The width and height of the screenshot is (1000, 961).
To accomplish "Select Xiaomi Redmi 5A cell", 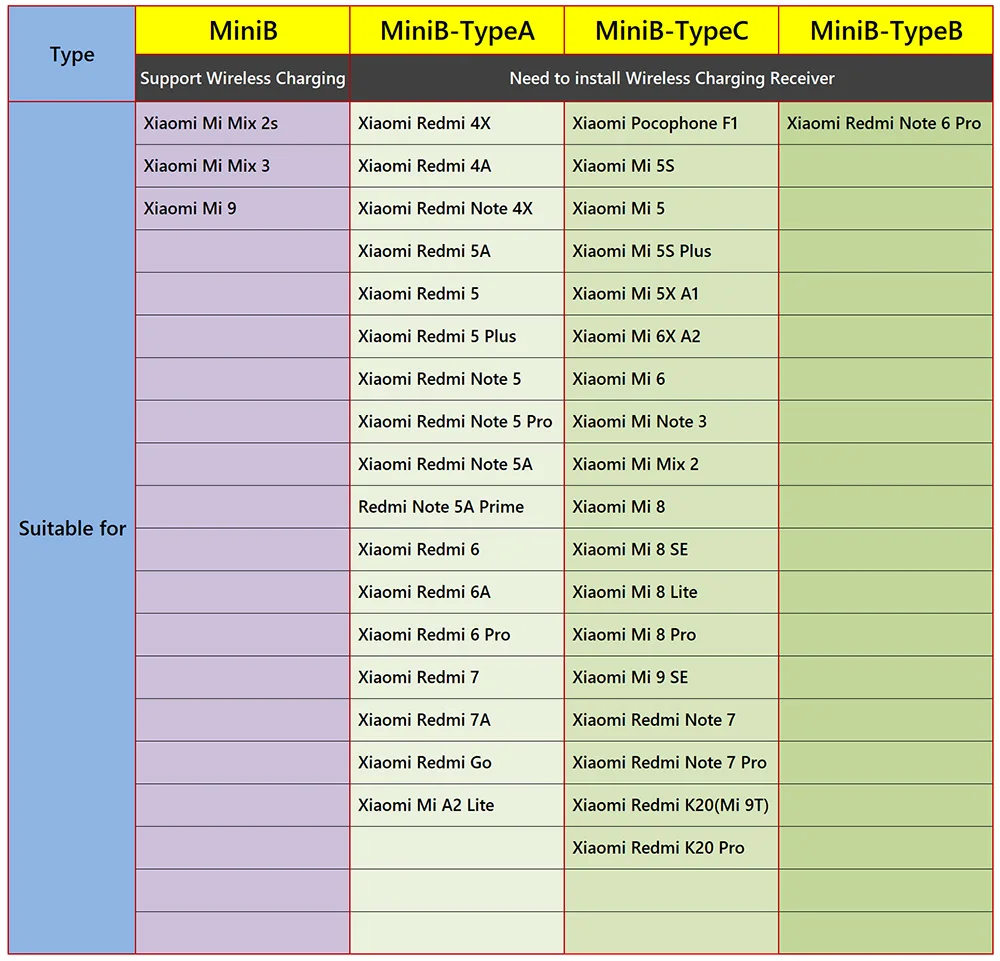I will pos(457,251).
